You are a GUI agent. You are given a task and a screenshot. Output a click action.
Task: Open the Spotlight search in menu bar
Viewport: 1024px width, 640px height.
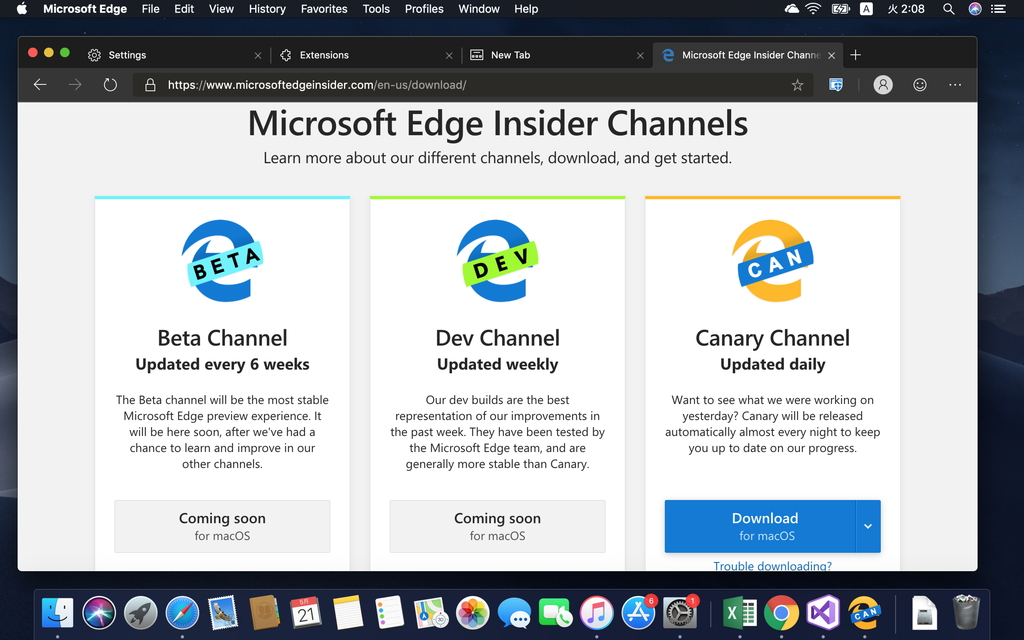tap(948, 9)
